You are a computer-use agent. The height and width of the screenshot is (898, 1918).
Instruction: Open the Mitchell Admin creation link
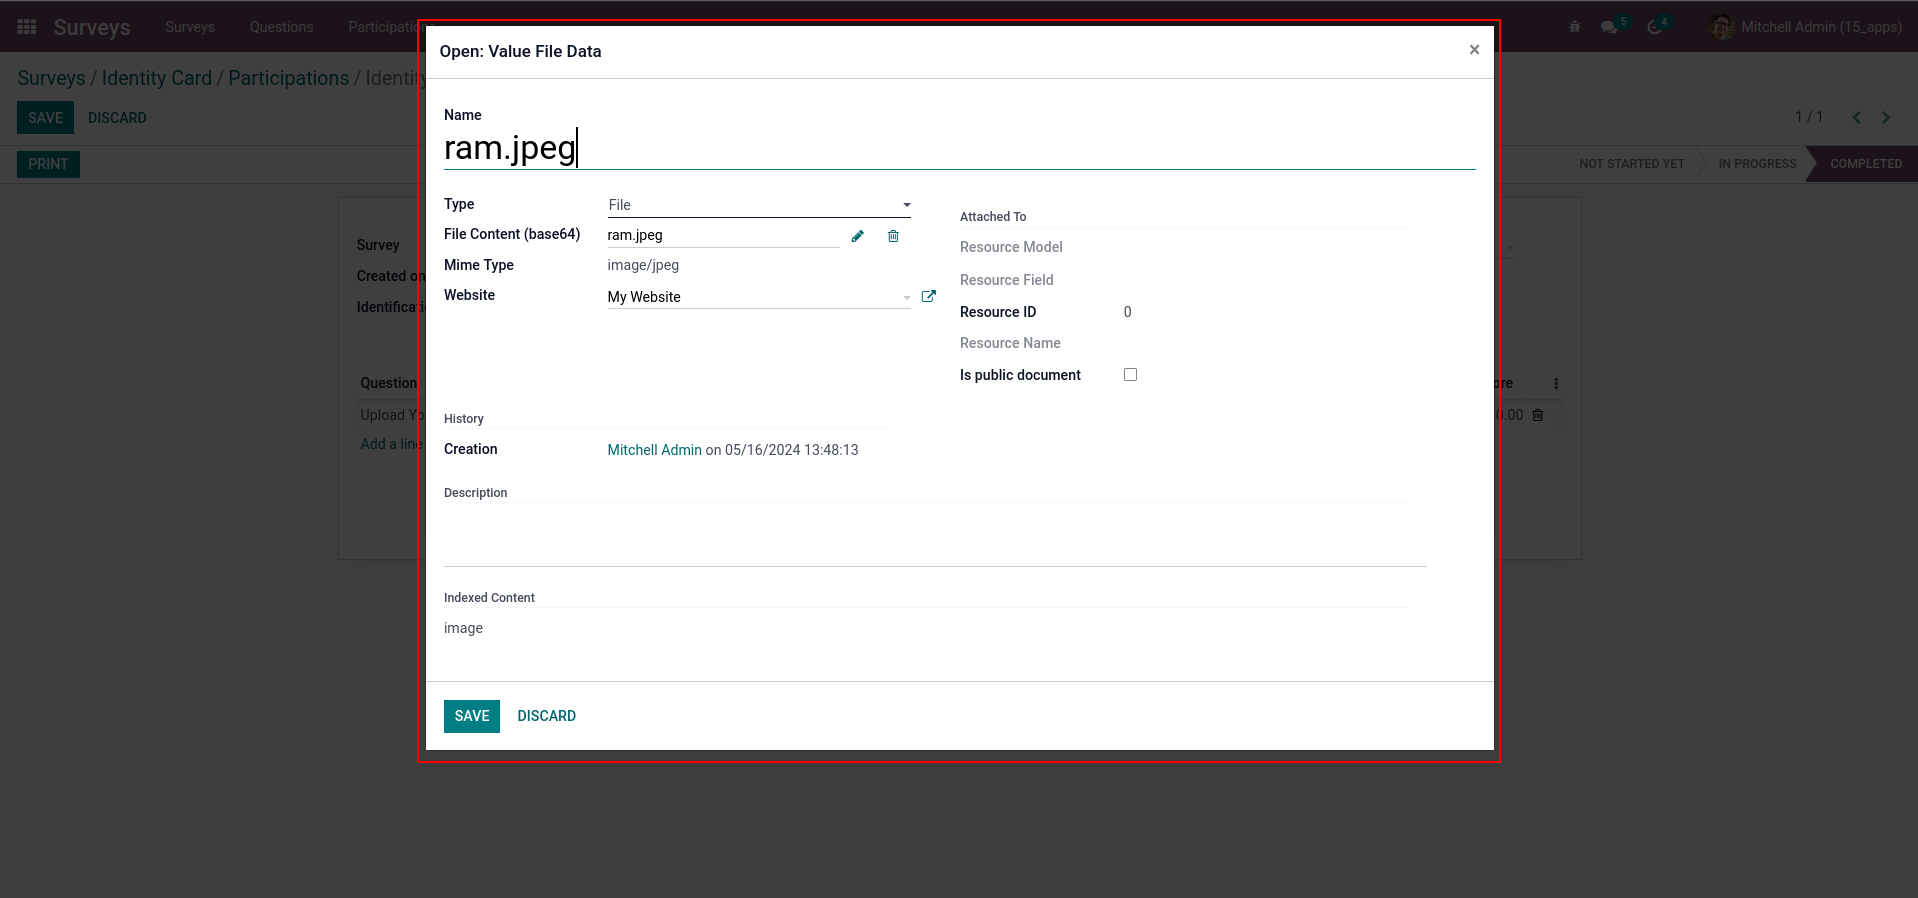654,450
